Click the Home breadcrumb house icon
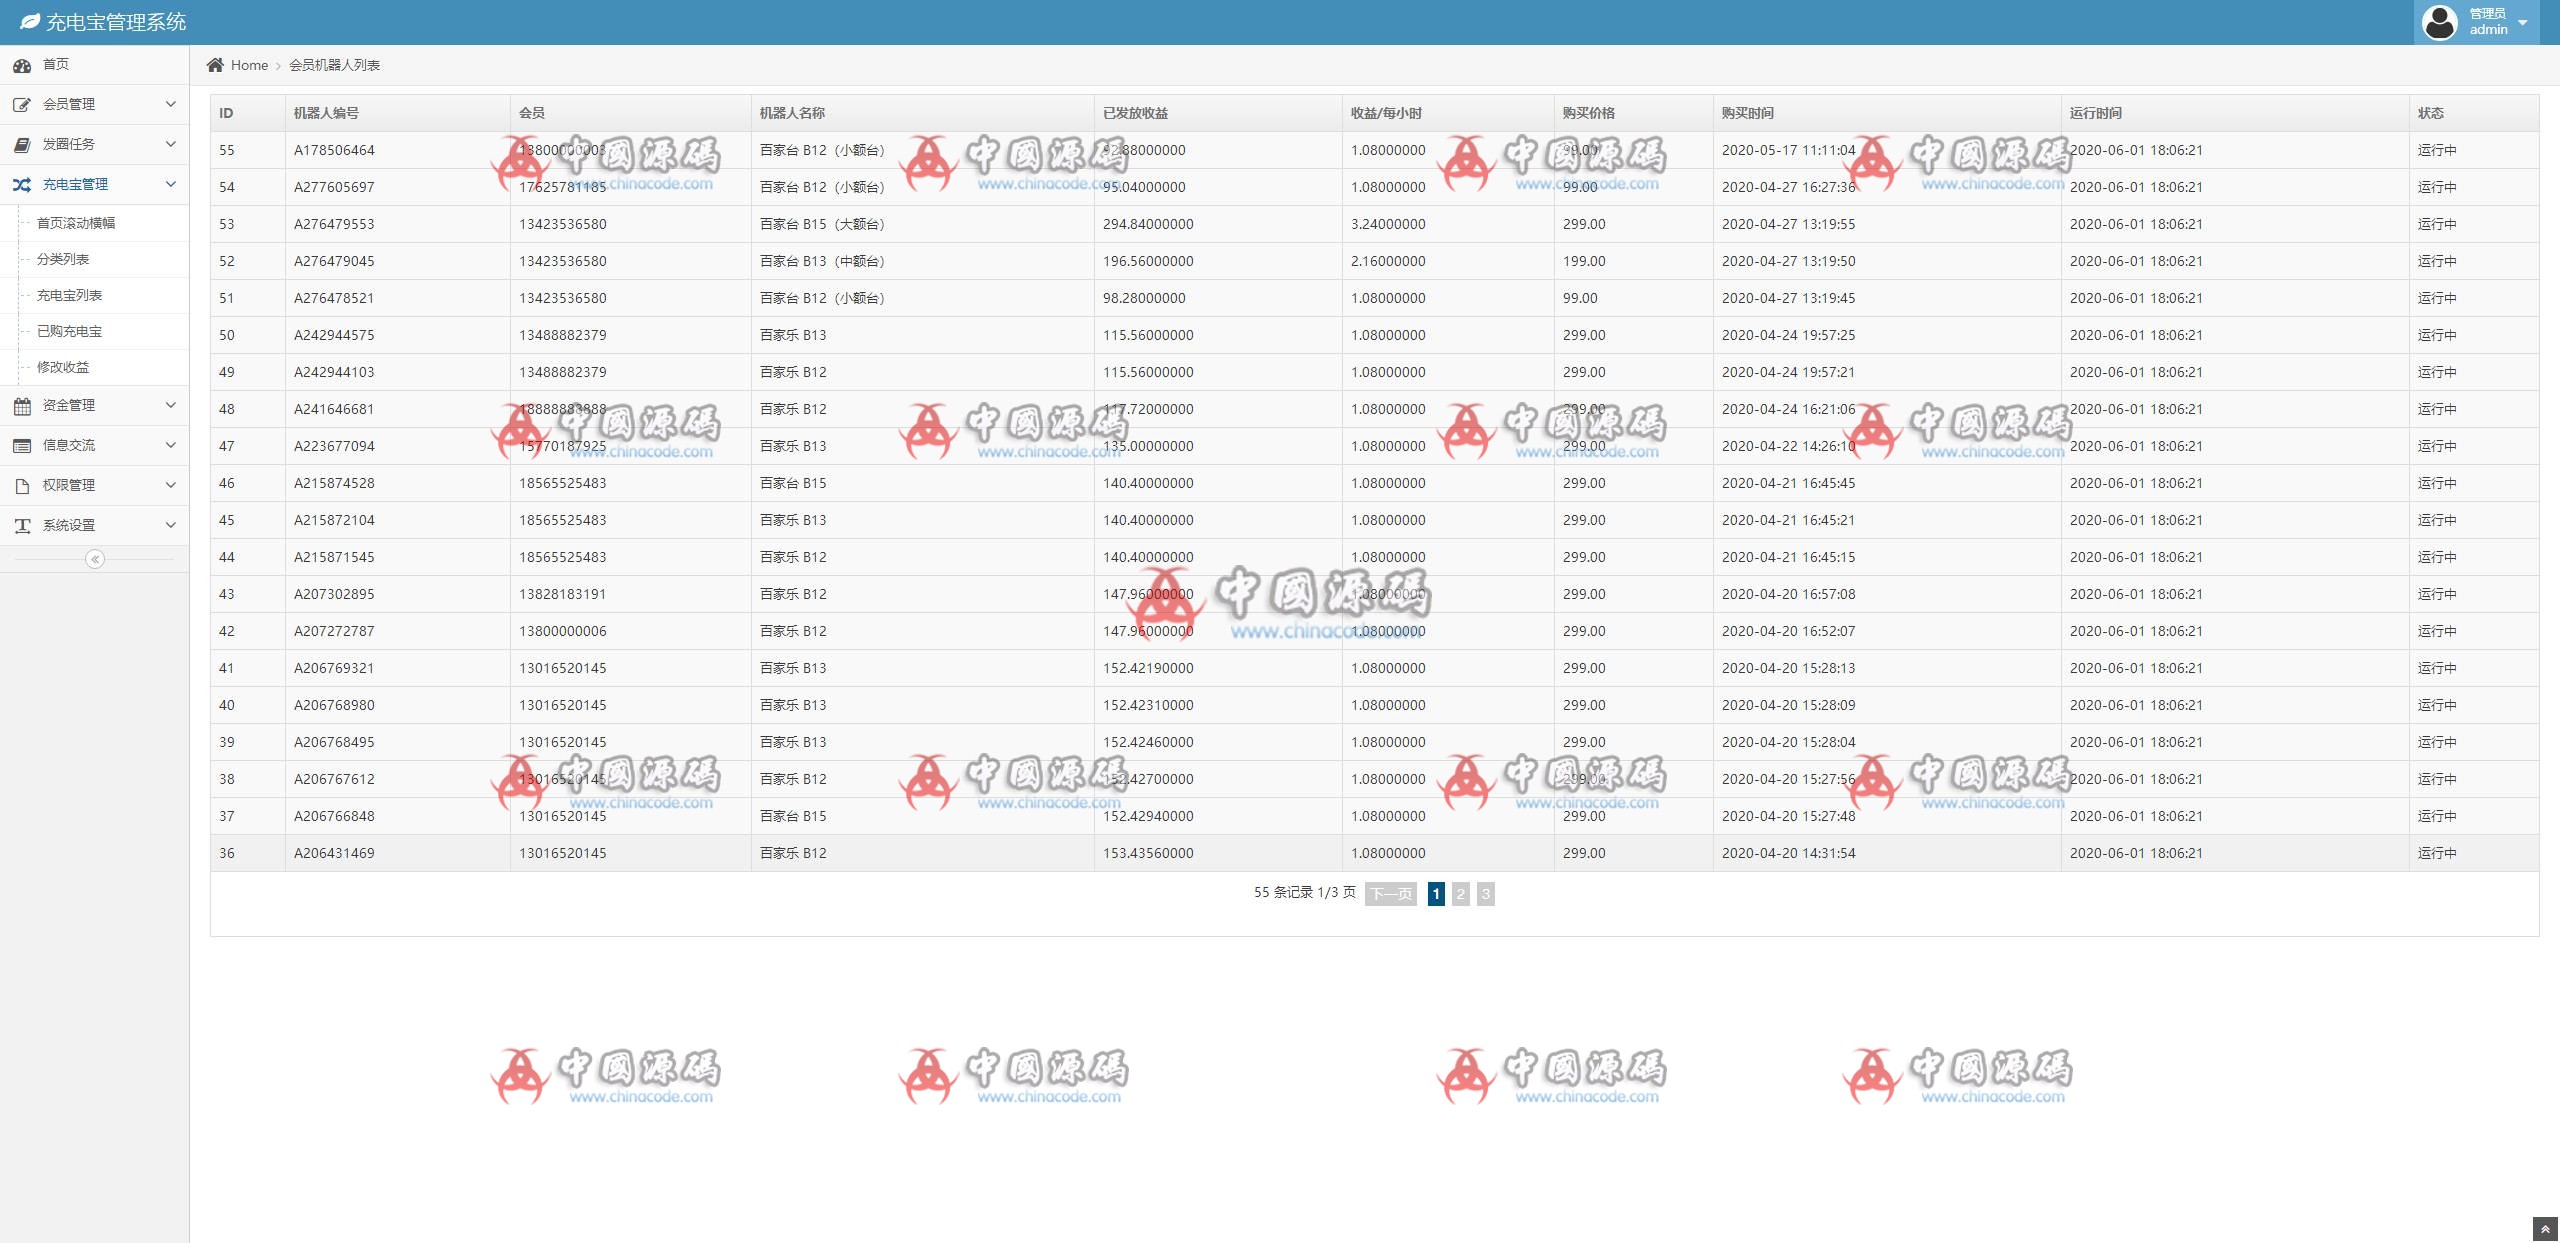This screenshot has width=2560, height=1243. pos(215,65)
